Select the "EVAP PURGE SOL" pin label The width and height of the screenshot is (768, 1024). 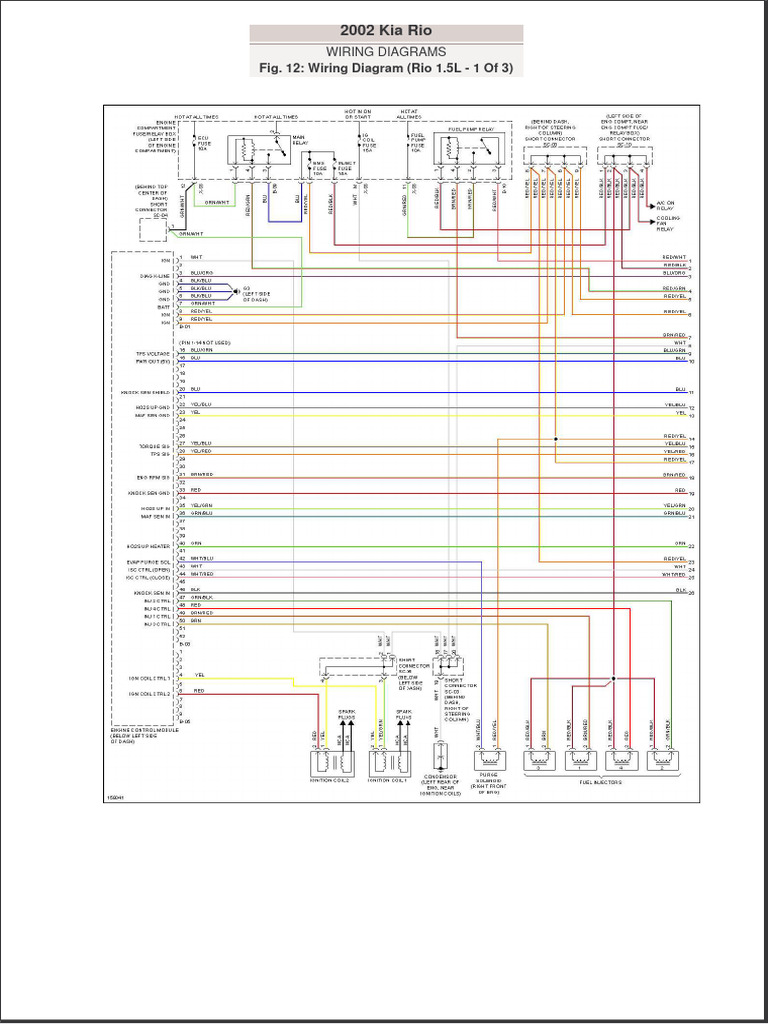[x=149, y=562]
